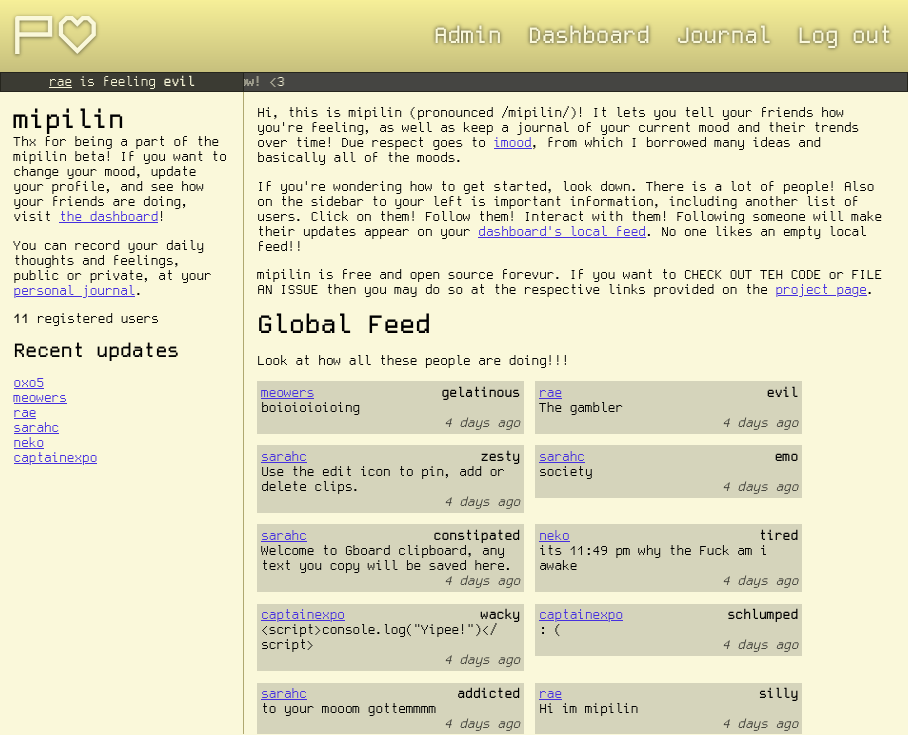Open captainexpo in Recent updates list
This screenshot has width=908, height=735.
[x=55, y=458]
